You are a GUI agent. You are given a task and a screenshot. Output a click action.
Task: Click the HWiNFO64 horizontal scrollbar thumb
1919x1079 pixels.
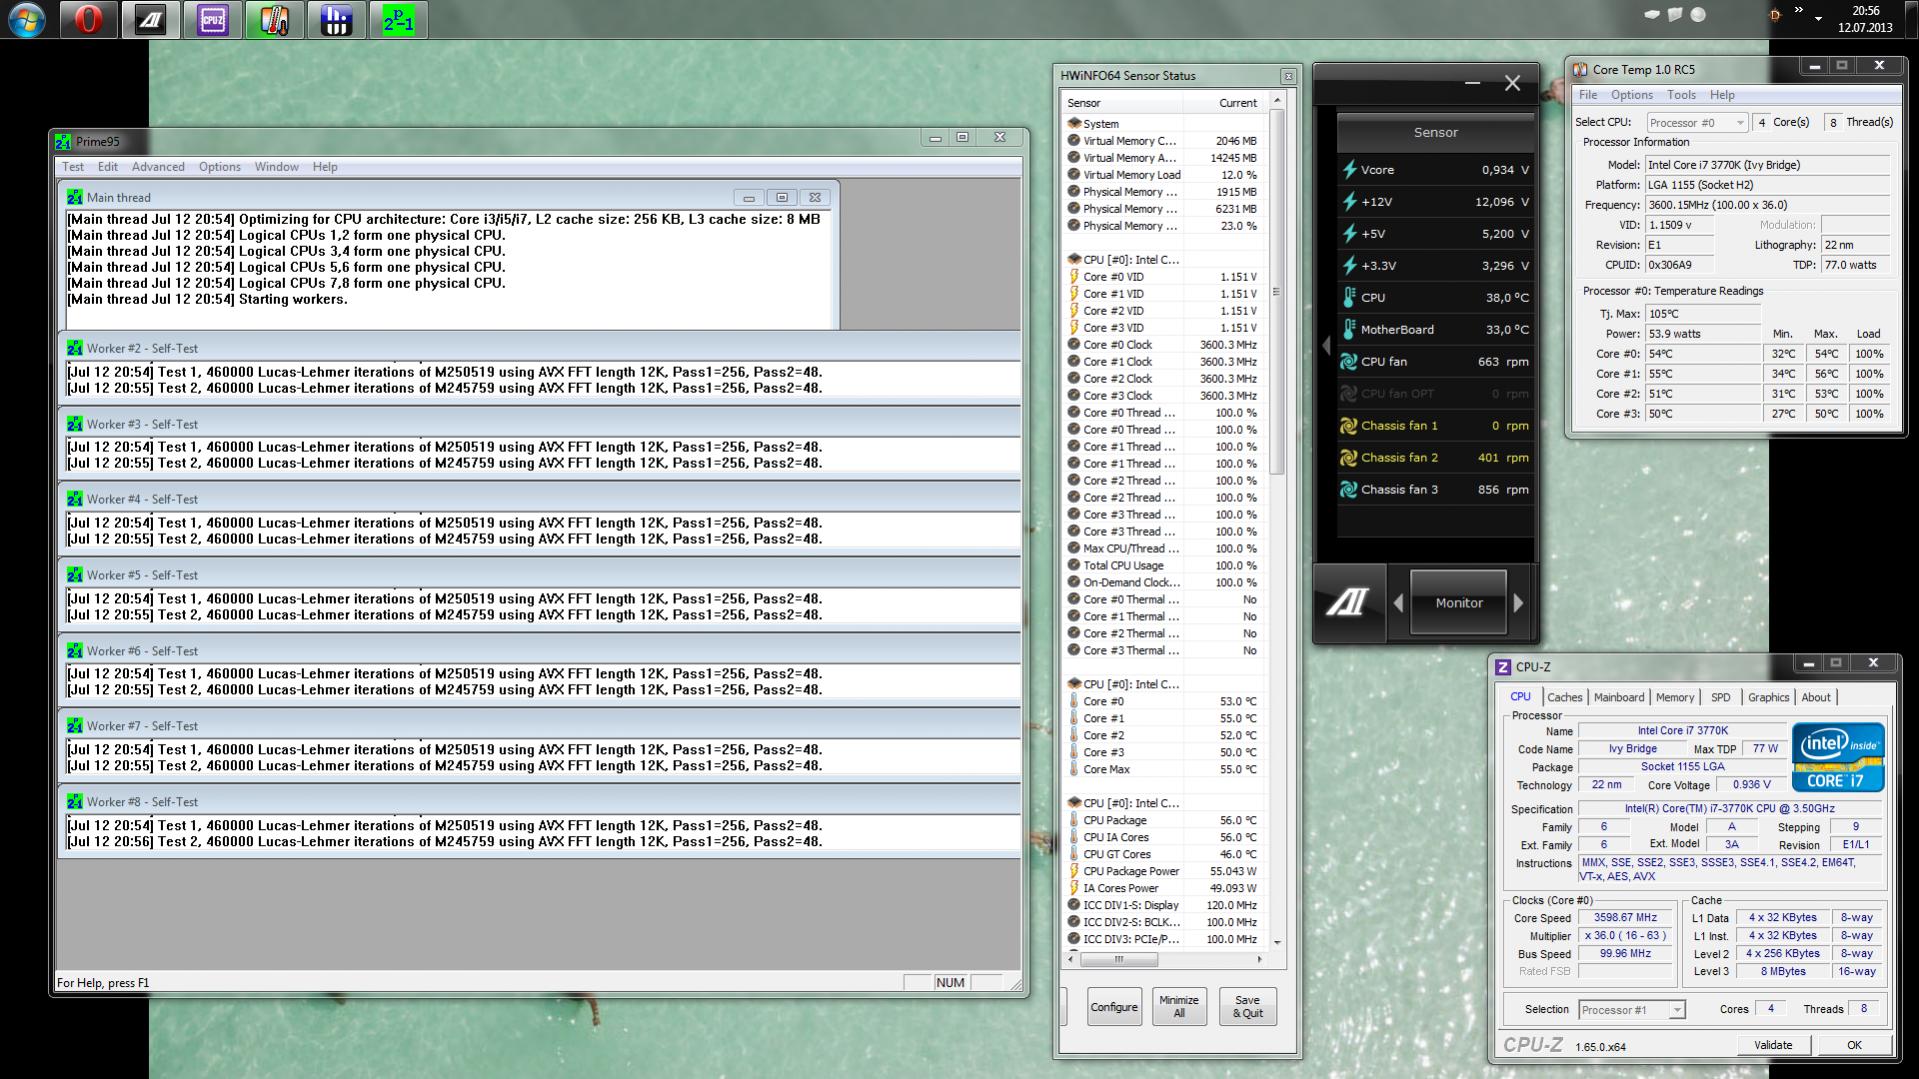pyautogui.click(x=1119, y=960)
